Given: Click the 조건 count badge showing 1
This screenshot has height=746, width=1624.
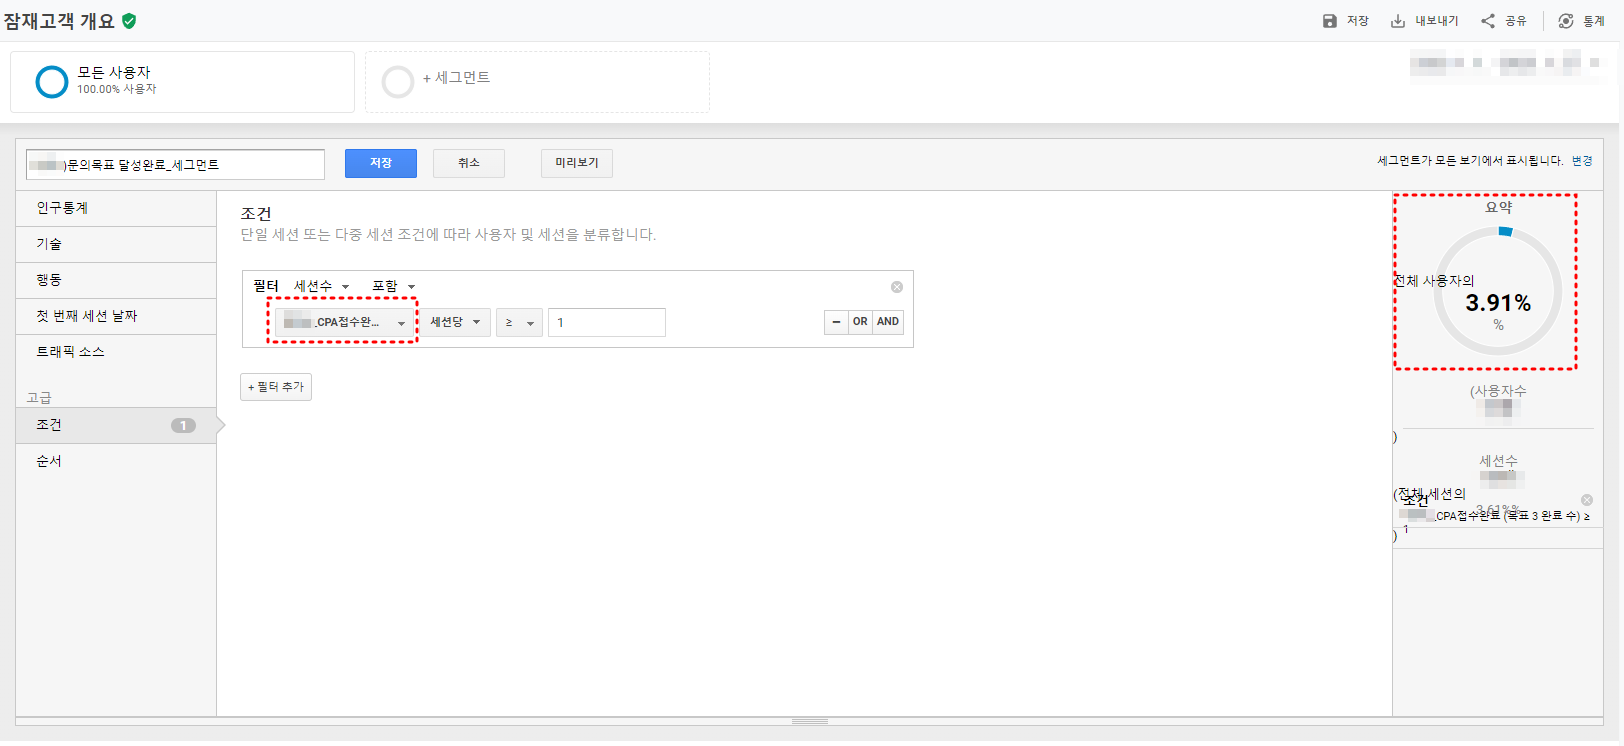Looking at the screenshot, I should [183, 425].
